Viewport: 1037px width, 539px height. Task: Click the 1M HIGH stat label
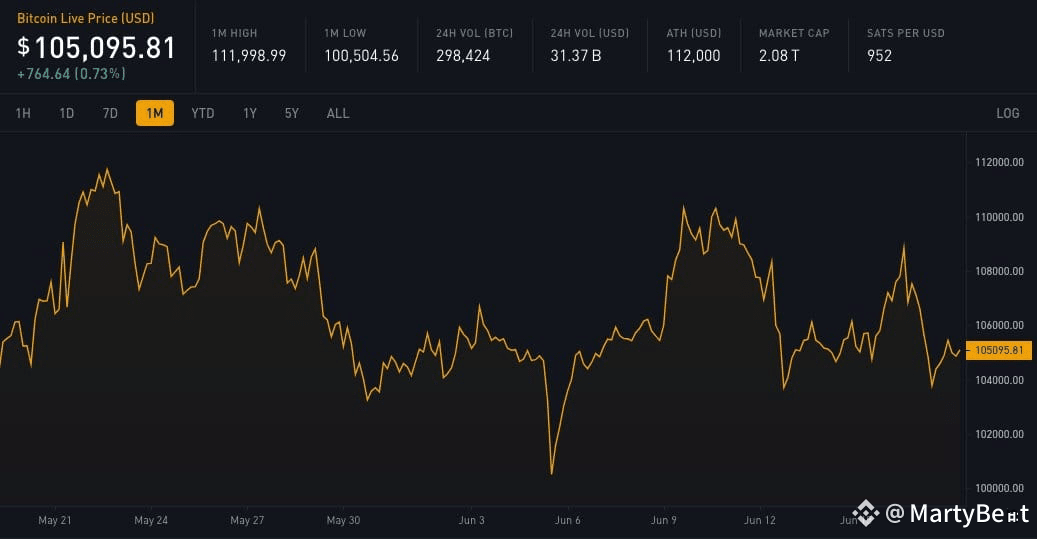(235, 33)
